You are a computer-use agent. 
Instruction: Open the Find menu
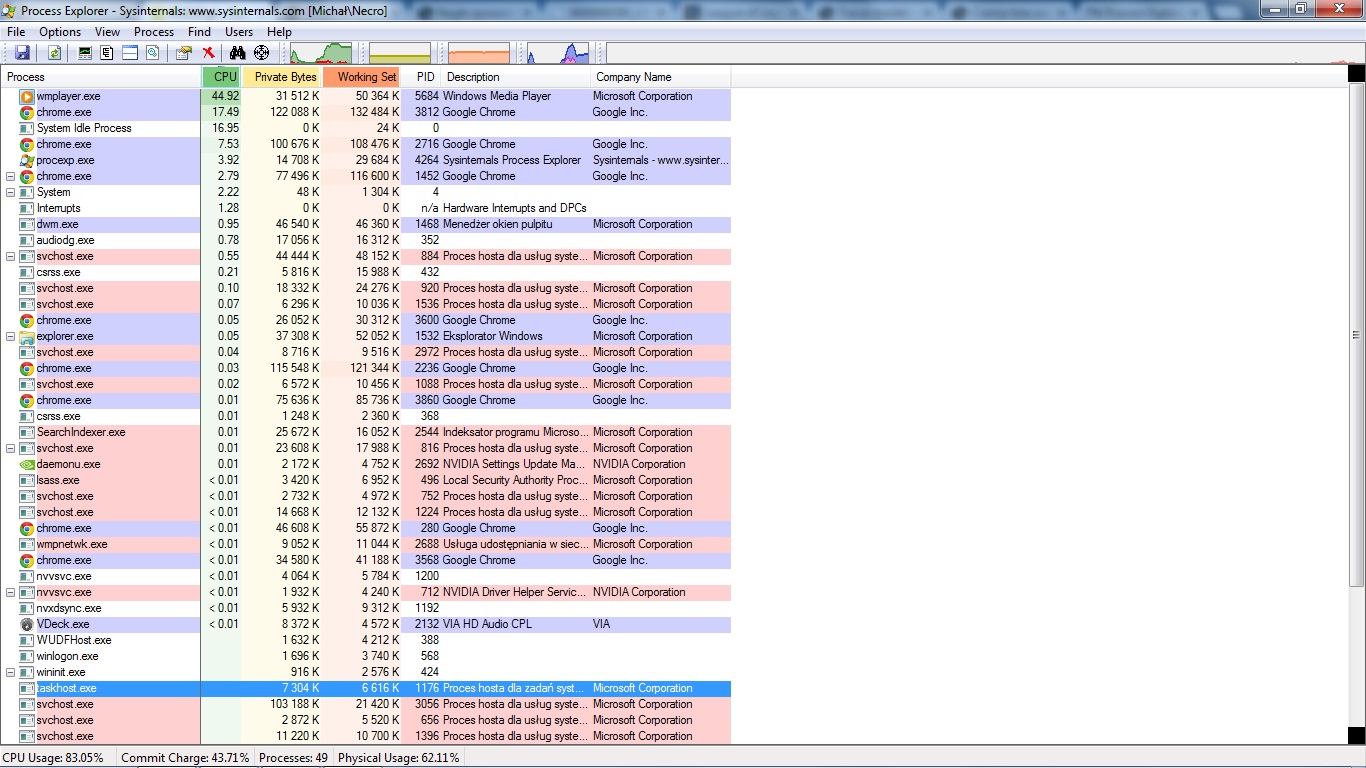pyautogui.click(x=200, y=32)
